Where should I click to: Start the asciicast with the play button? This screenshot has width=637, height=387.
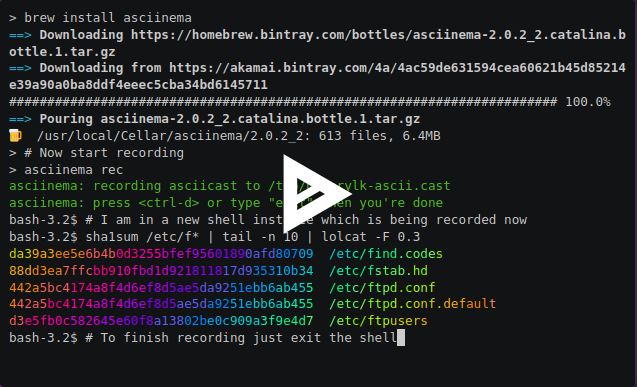point(317,194)
